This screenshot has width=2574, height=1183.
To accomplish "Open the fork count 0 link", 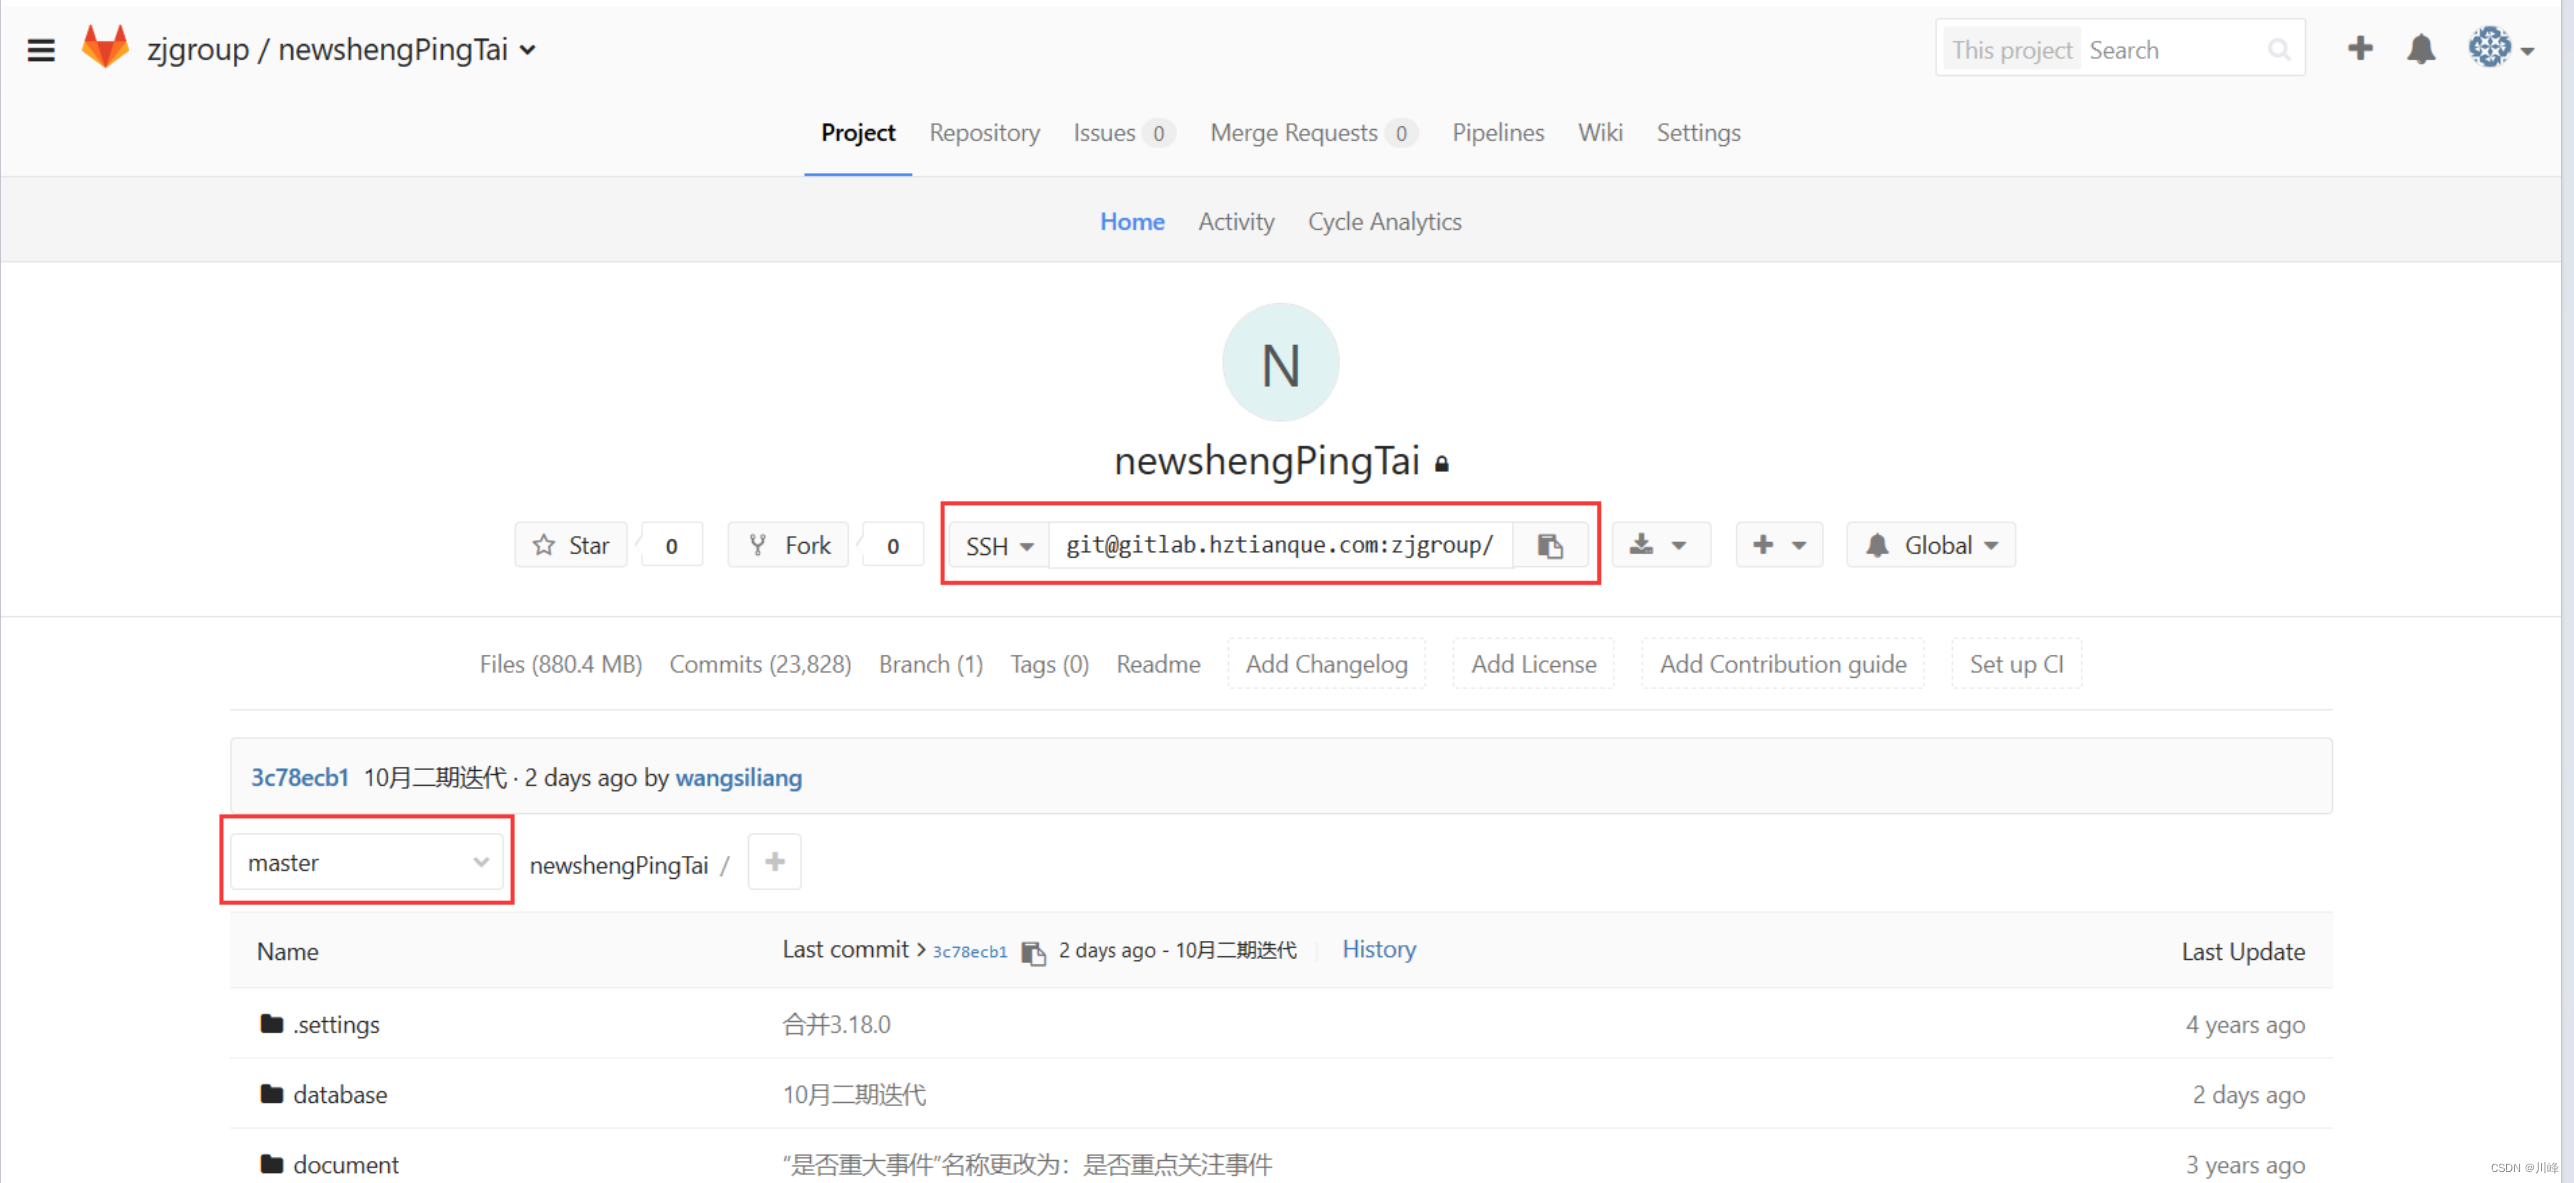I will (893, 546).
